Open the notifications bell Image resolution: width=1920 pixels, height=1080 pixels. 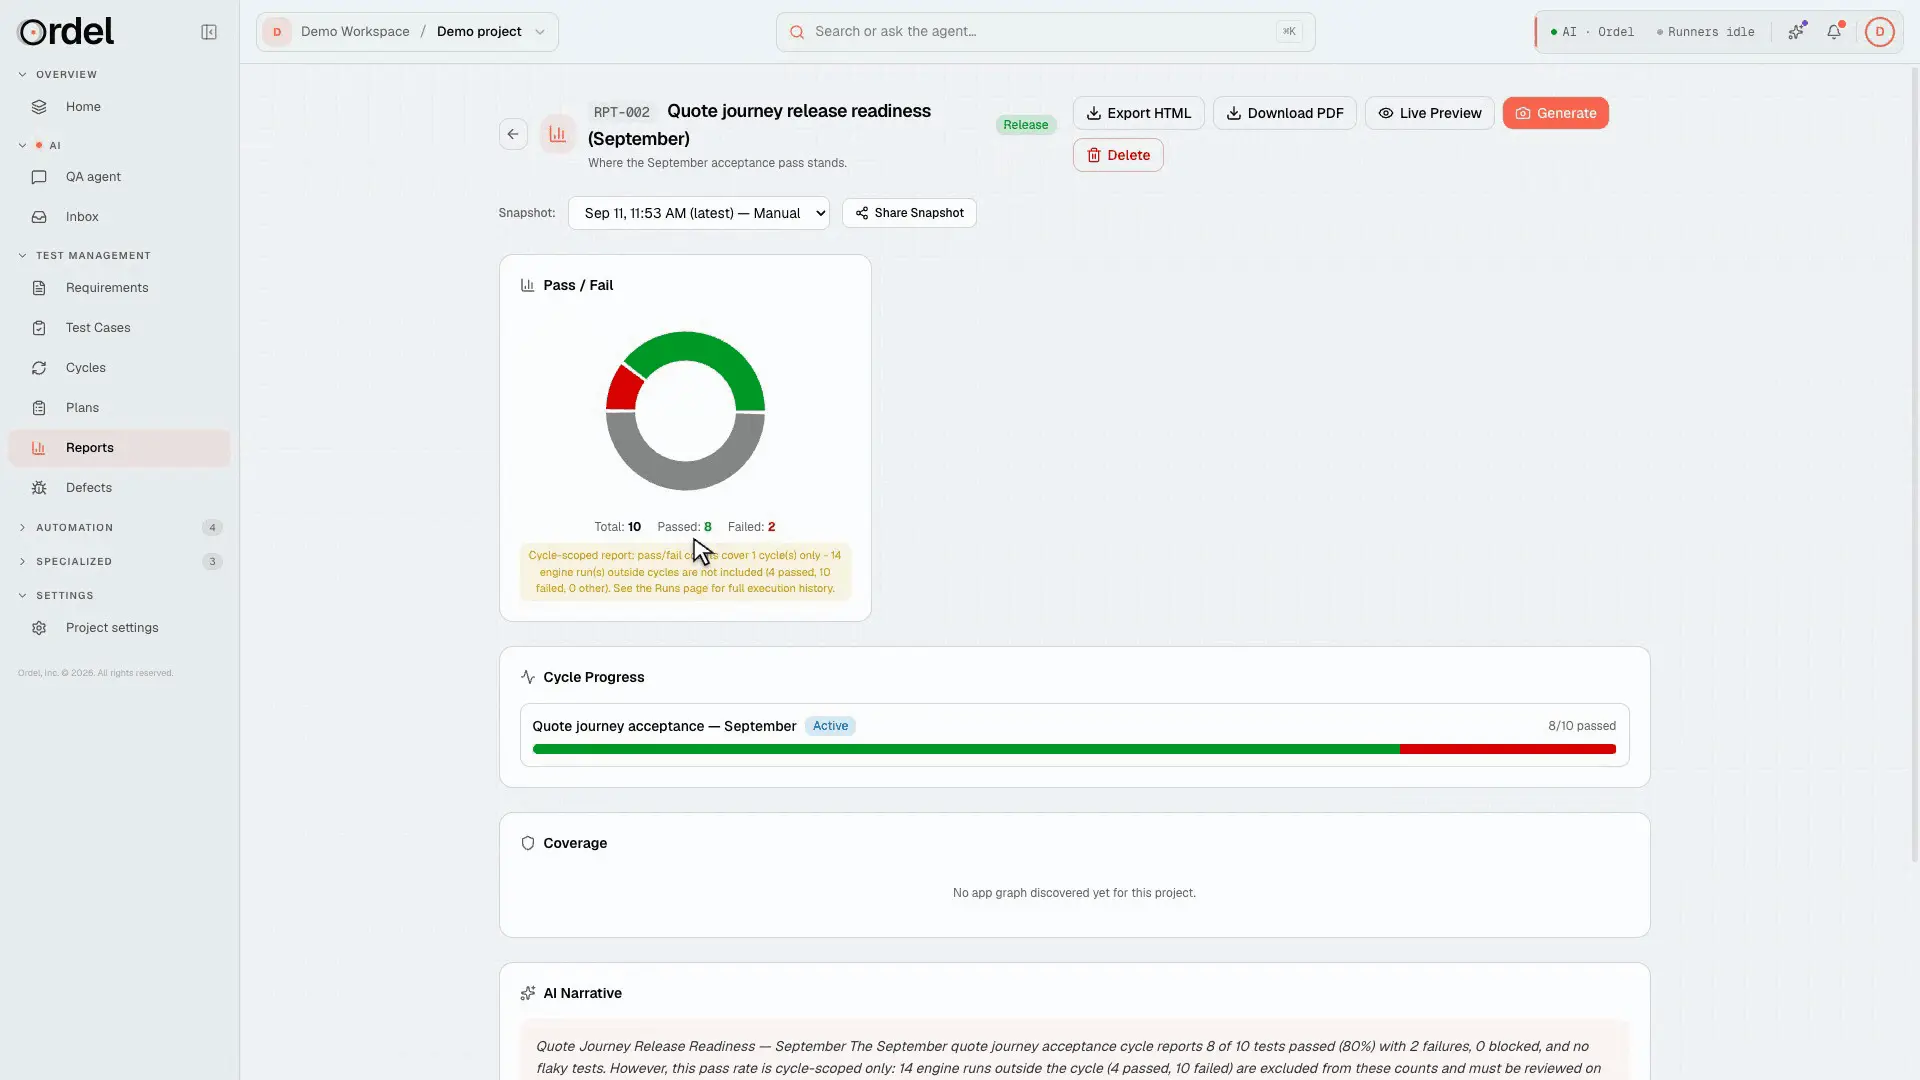(x=1834, y=32)
